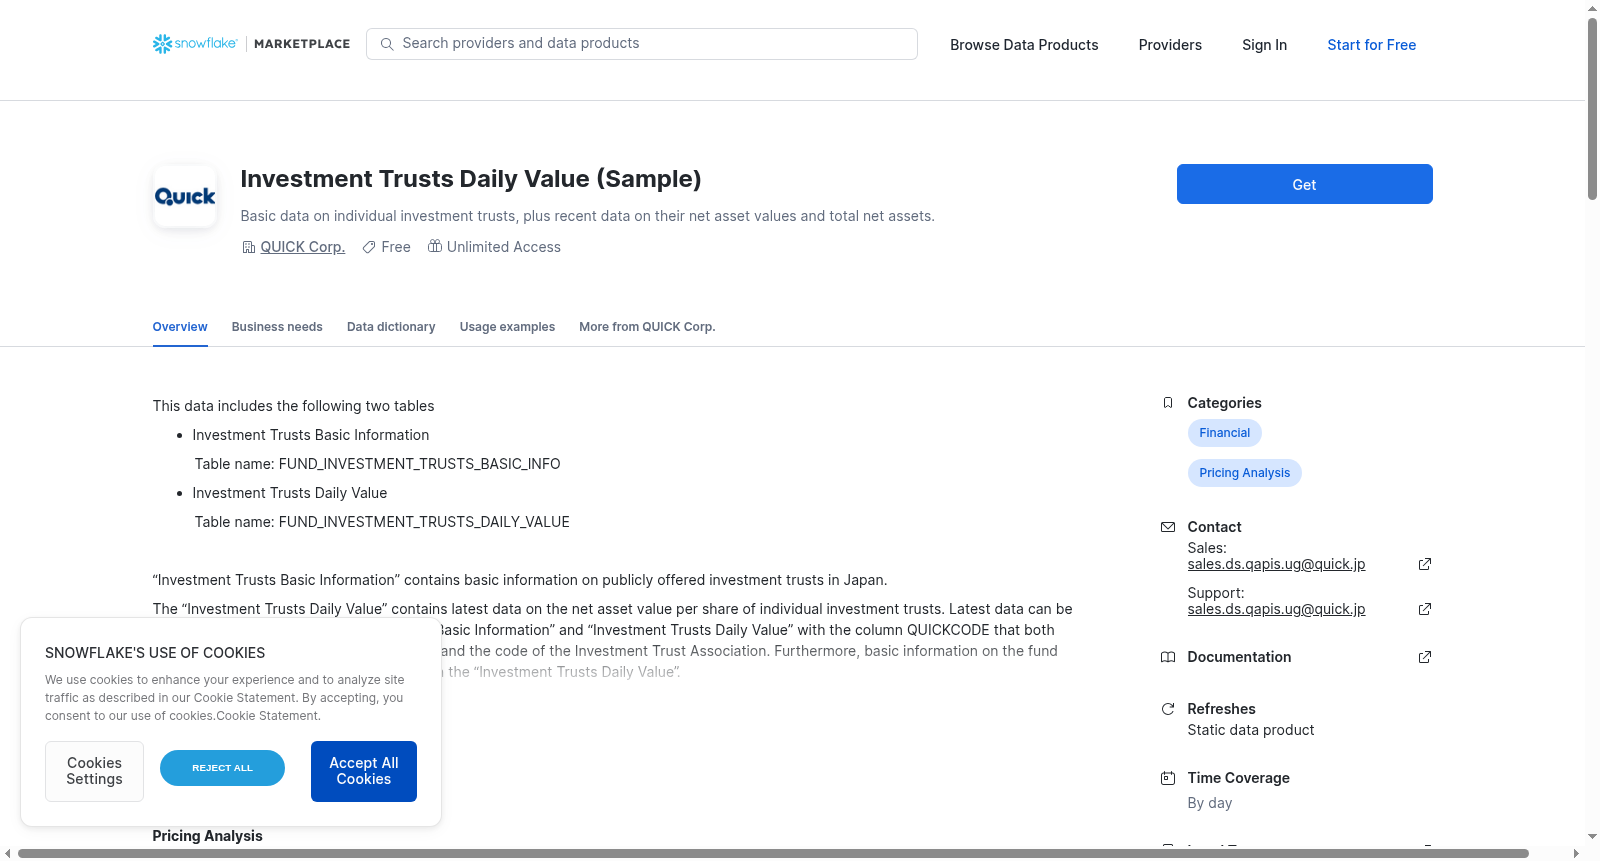Click the blue Get button
The height and width of the screenshot is (861, 1600).
coord(1304,184)
